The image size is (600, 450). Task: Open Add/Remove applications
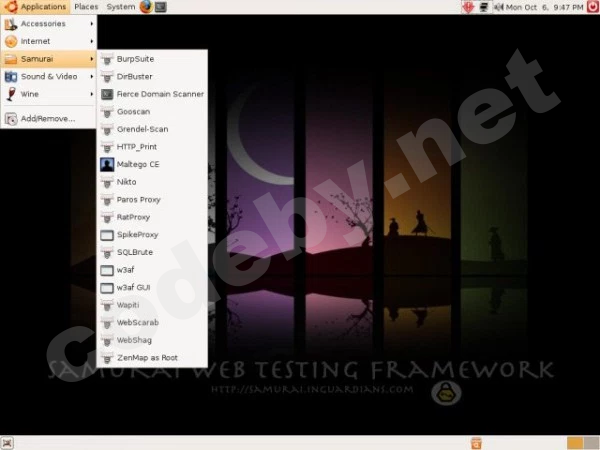49,119
